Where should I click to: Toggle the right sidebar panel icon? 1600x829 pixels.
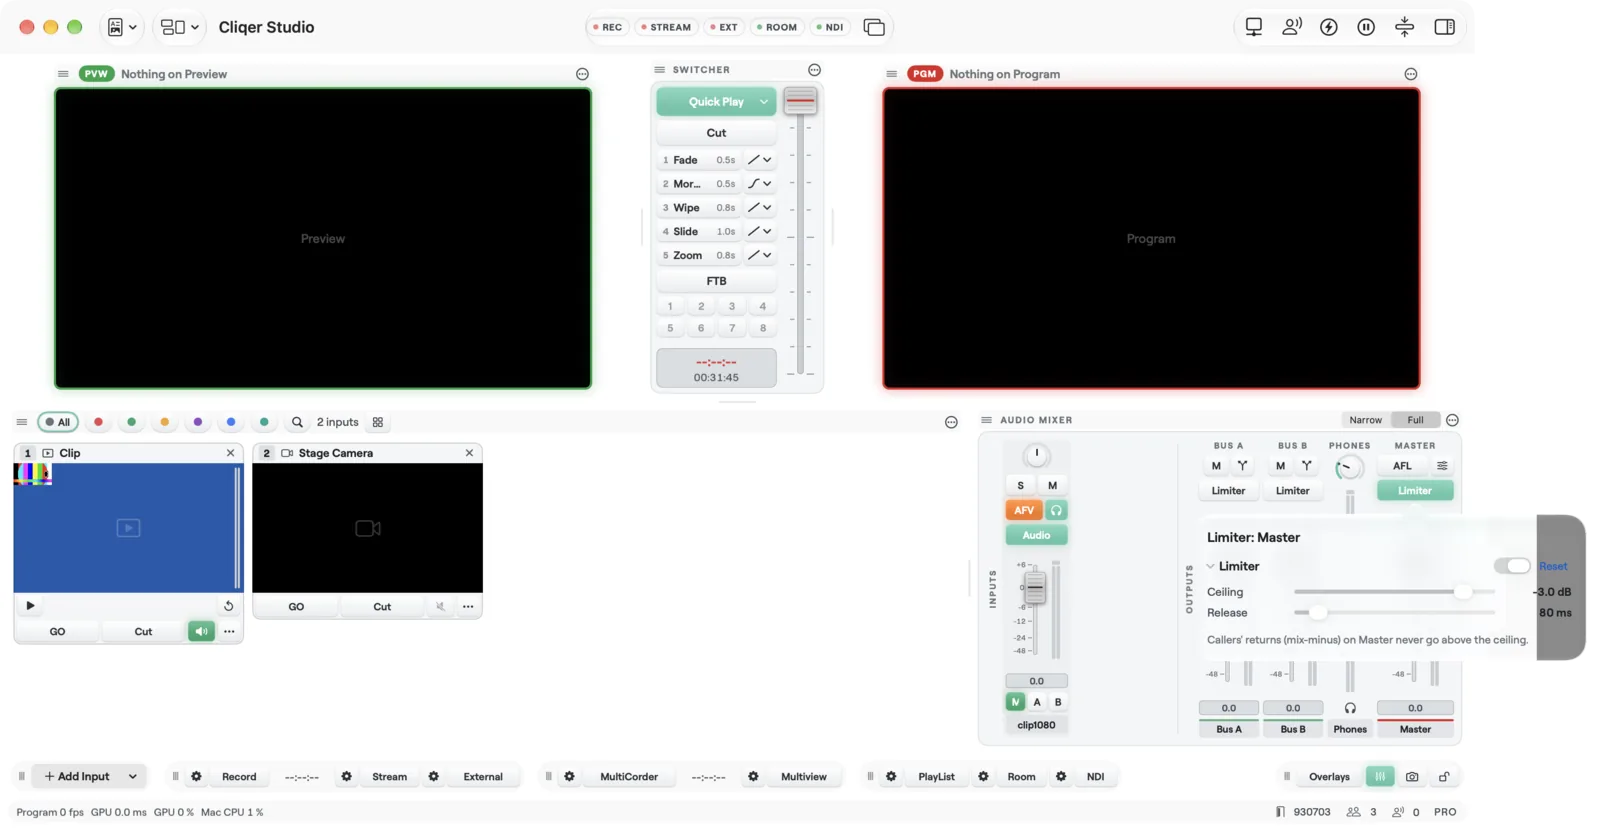1444,27
